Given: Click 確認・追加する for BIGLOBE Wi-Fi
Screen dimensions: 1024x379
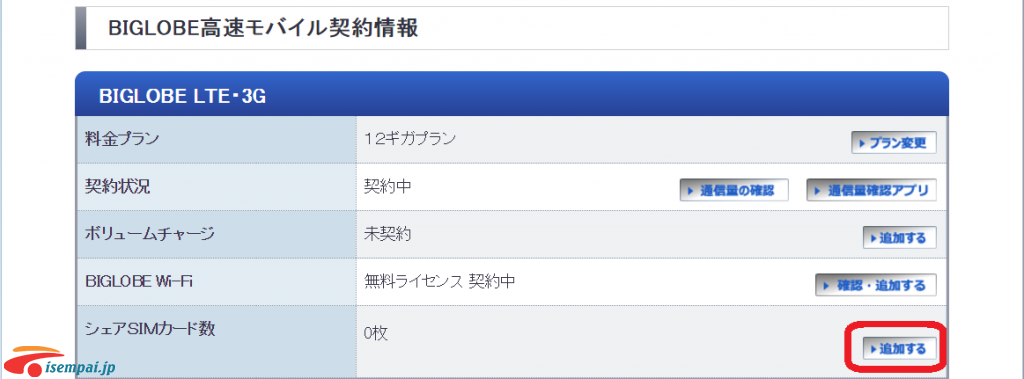Looking at the screenshot, I should point(876,285).
